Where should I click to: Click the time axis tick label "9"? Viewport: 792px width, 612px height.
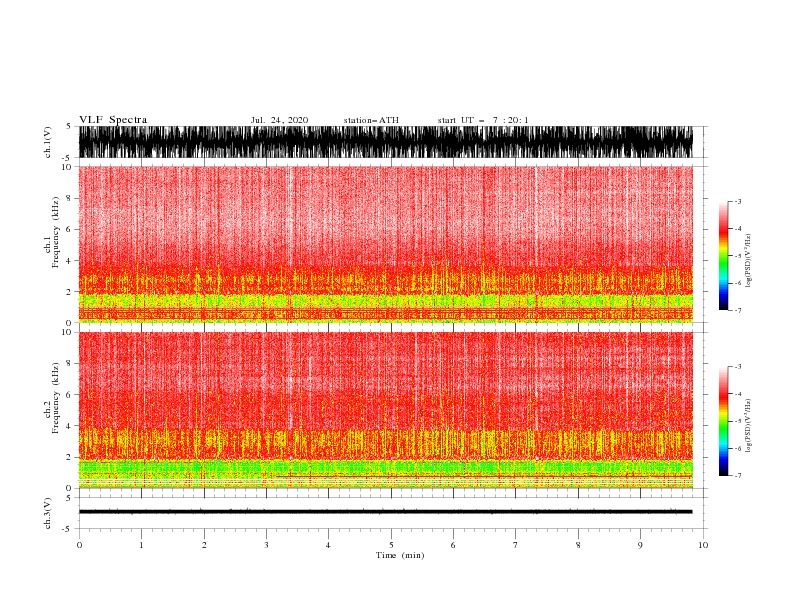coord(640,545)
